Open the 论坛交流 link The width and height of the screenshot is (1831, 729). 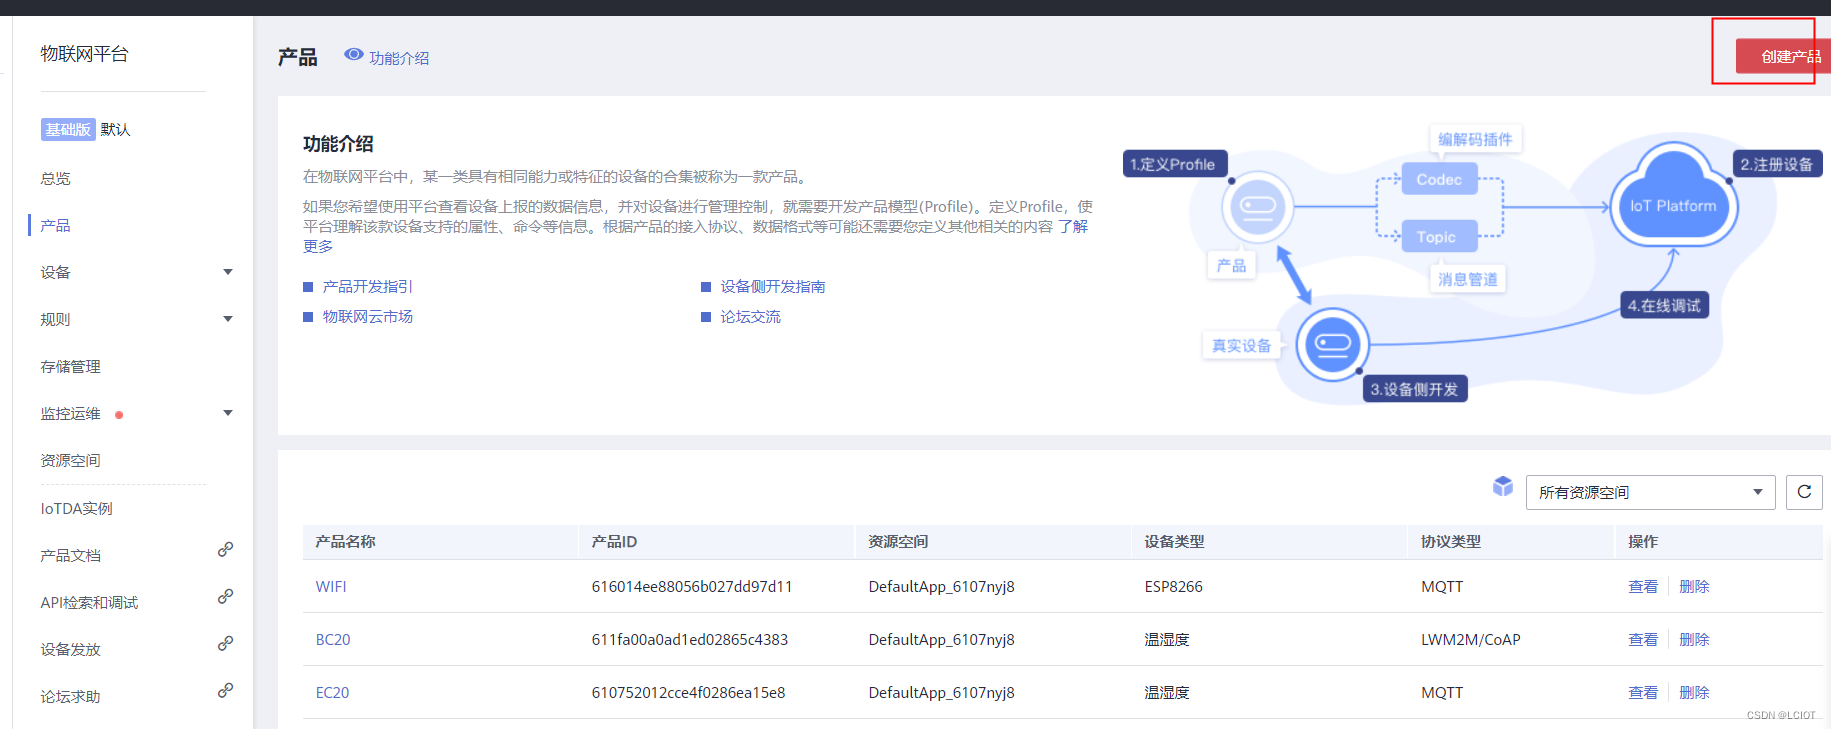(x=751, y=316)
